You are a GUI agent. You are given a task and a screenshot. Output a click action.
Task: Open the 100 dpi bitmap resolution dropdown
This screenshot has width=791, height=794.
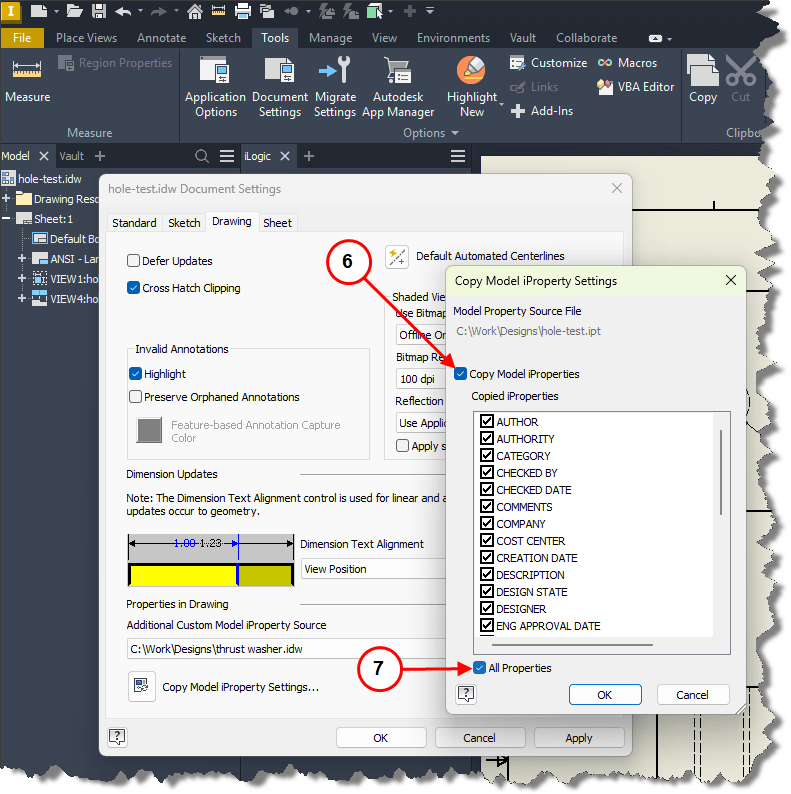421,379
